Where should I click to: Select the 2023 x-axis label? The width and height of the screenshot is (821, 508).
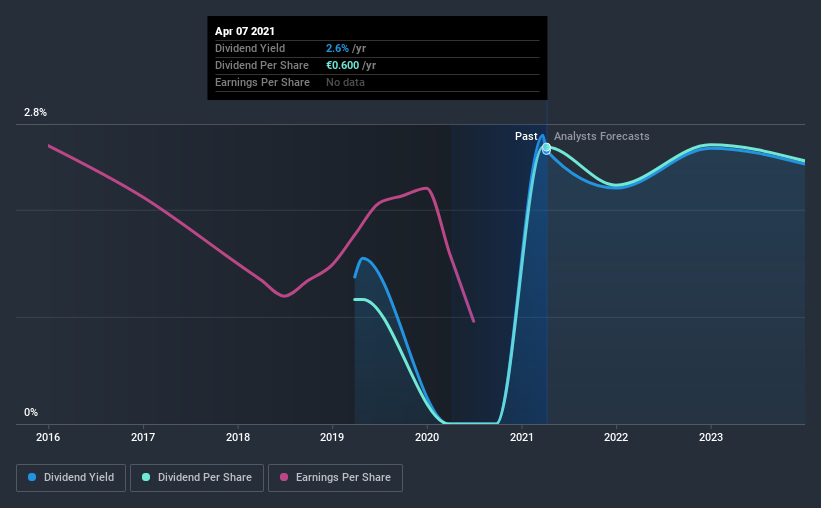pyautogui.click(x=711, y=437)
